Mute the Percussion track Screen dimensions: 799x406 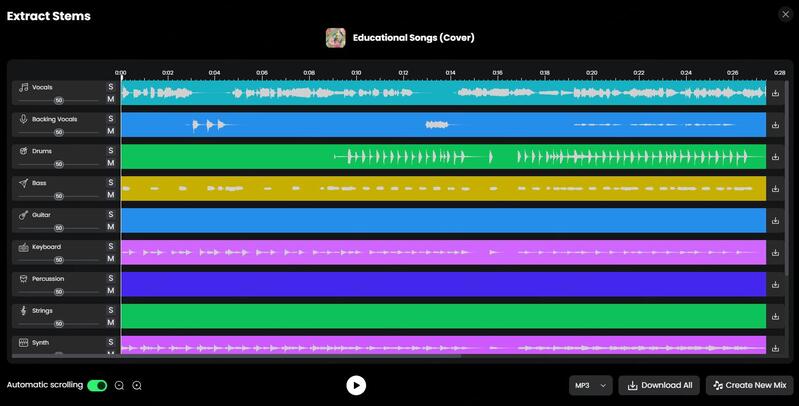point(111,291)
